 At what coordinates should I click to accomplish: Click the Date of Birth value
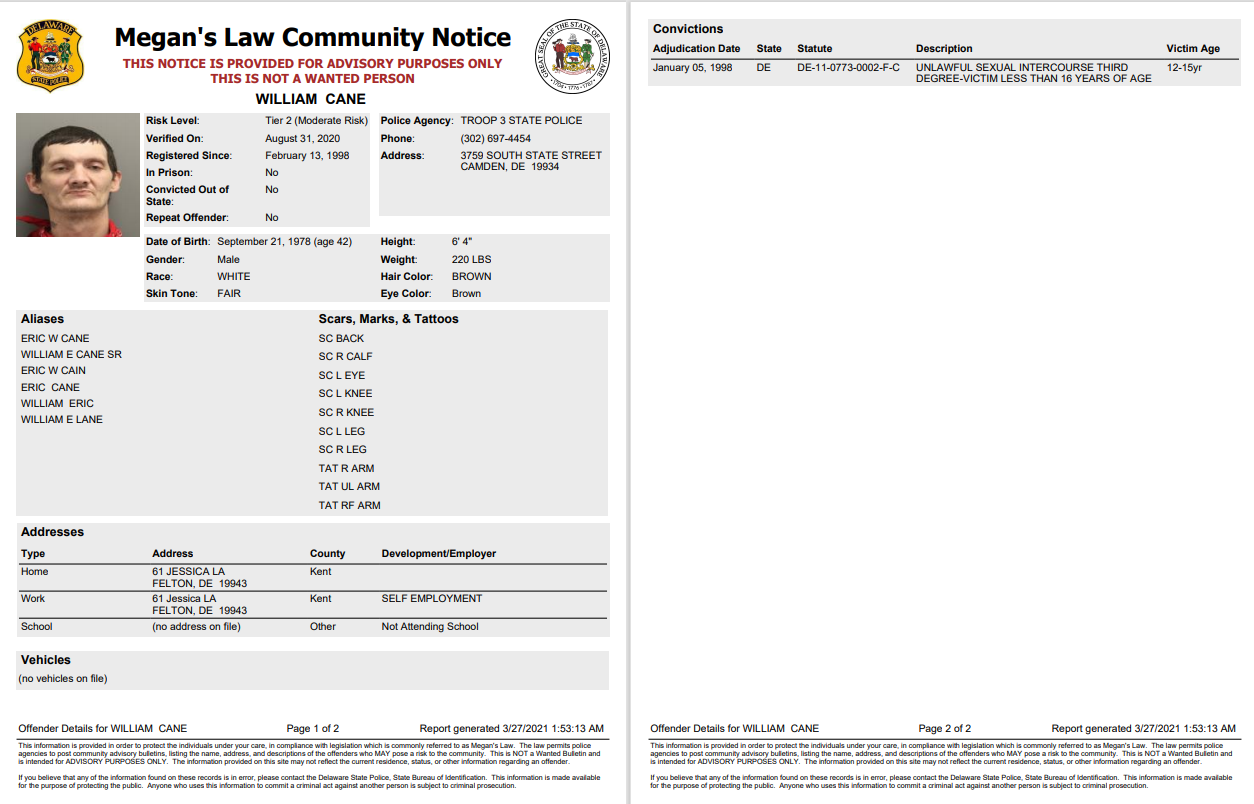(x=284, y=242)
